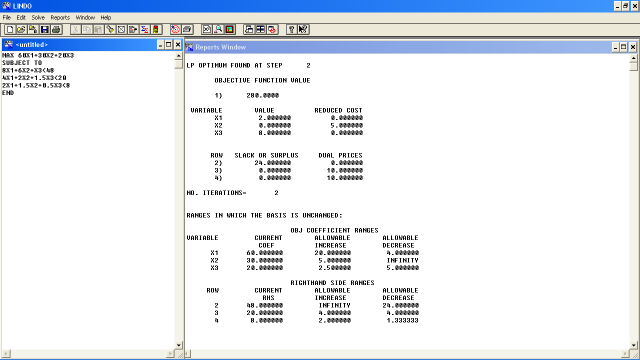
Task: Click the Help question mark icon
Action: pyautogui.click(x=291, y=29)
